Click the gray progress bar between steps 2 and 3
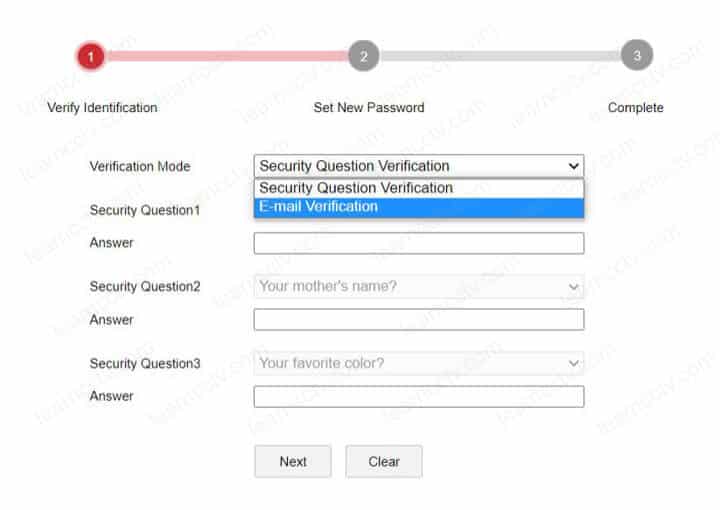 (x=499, y=56)
